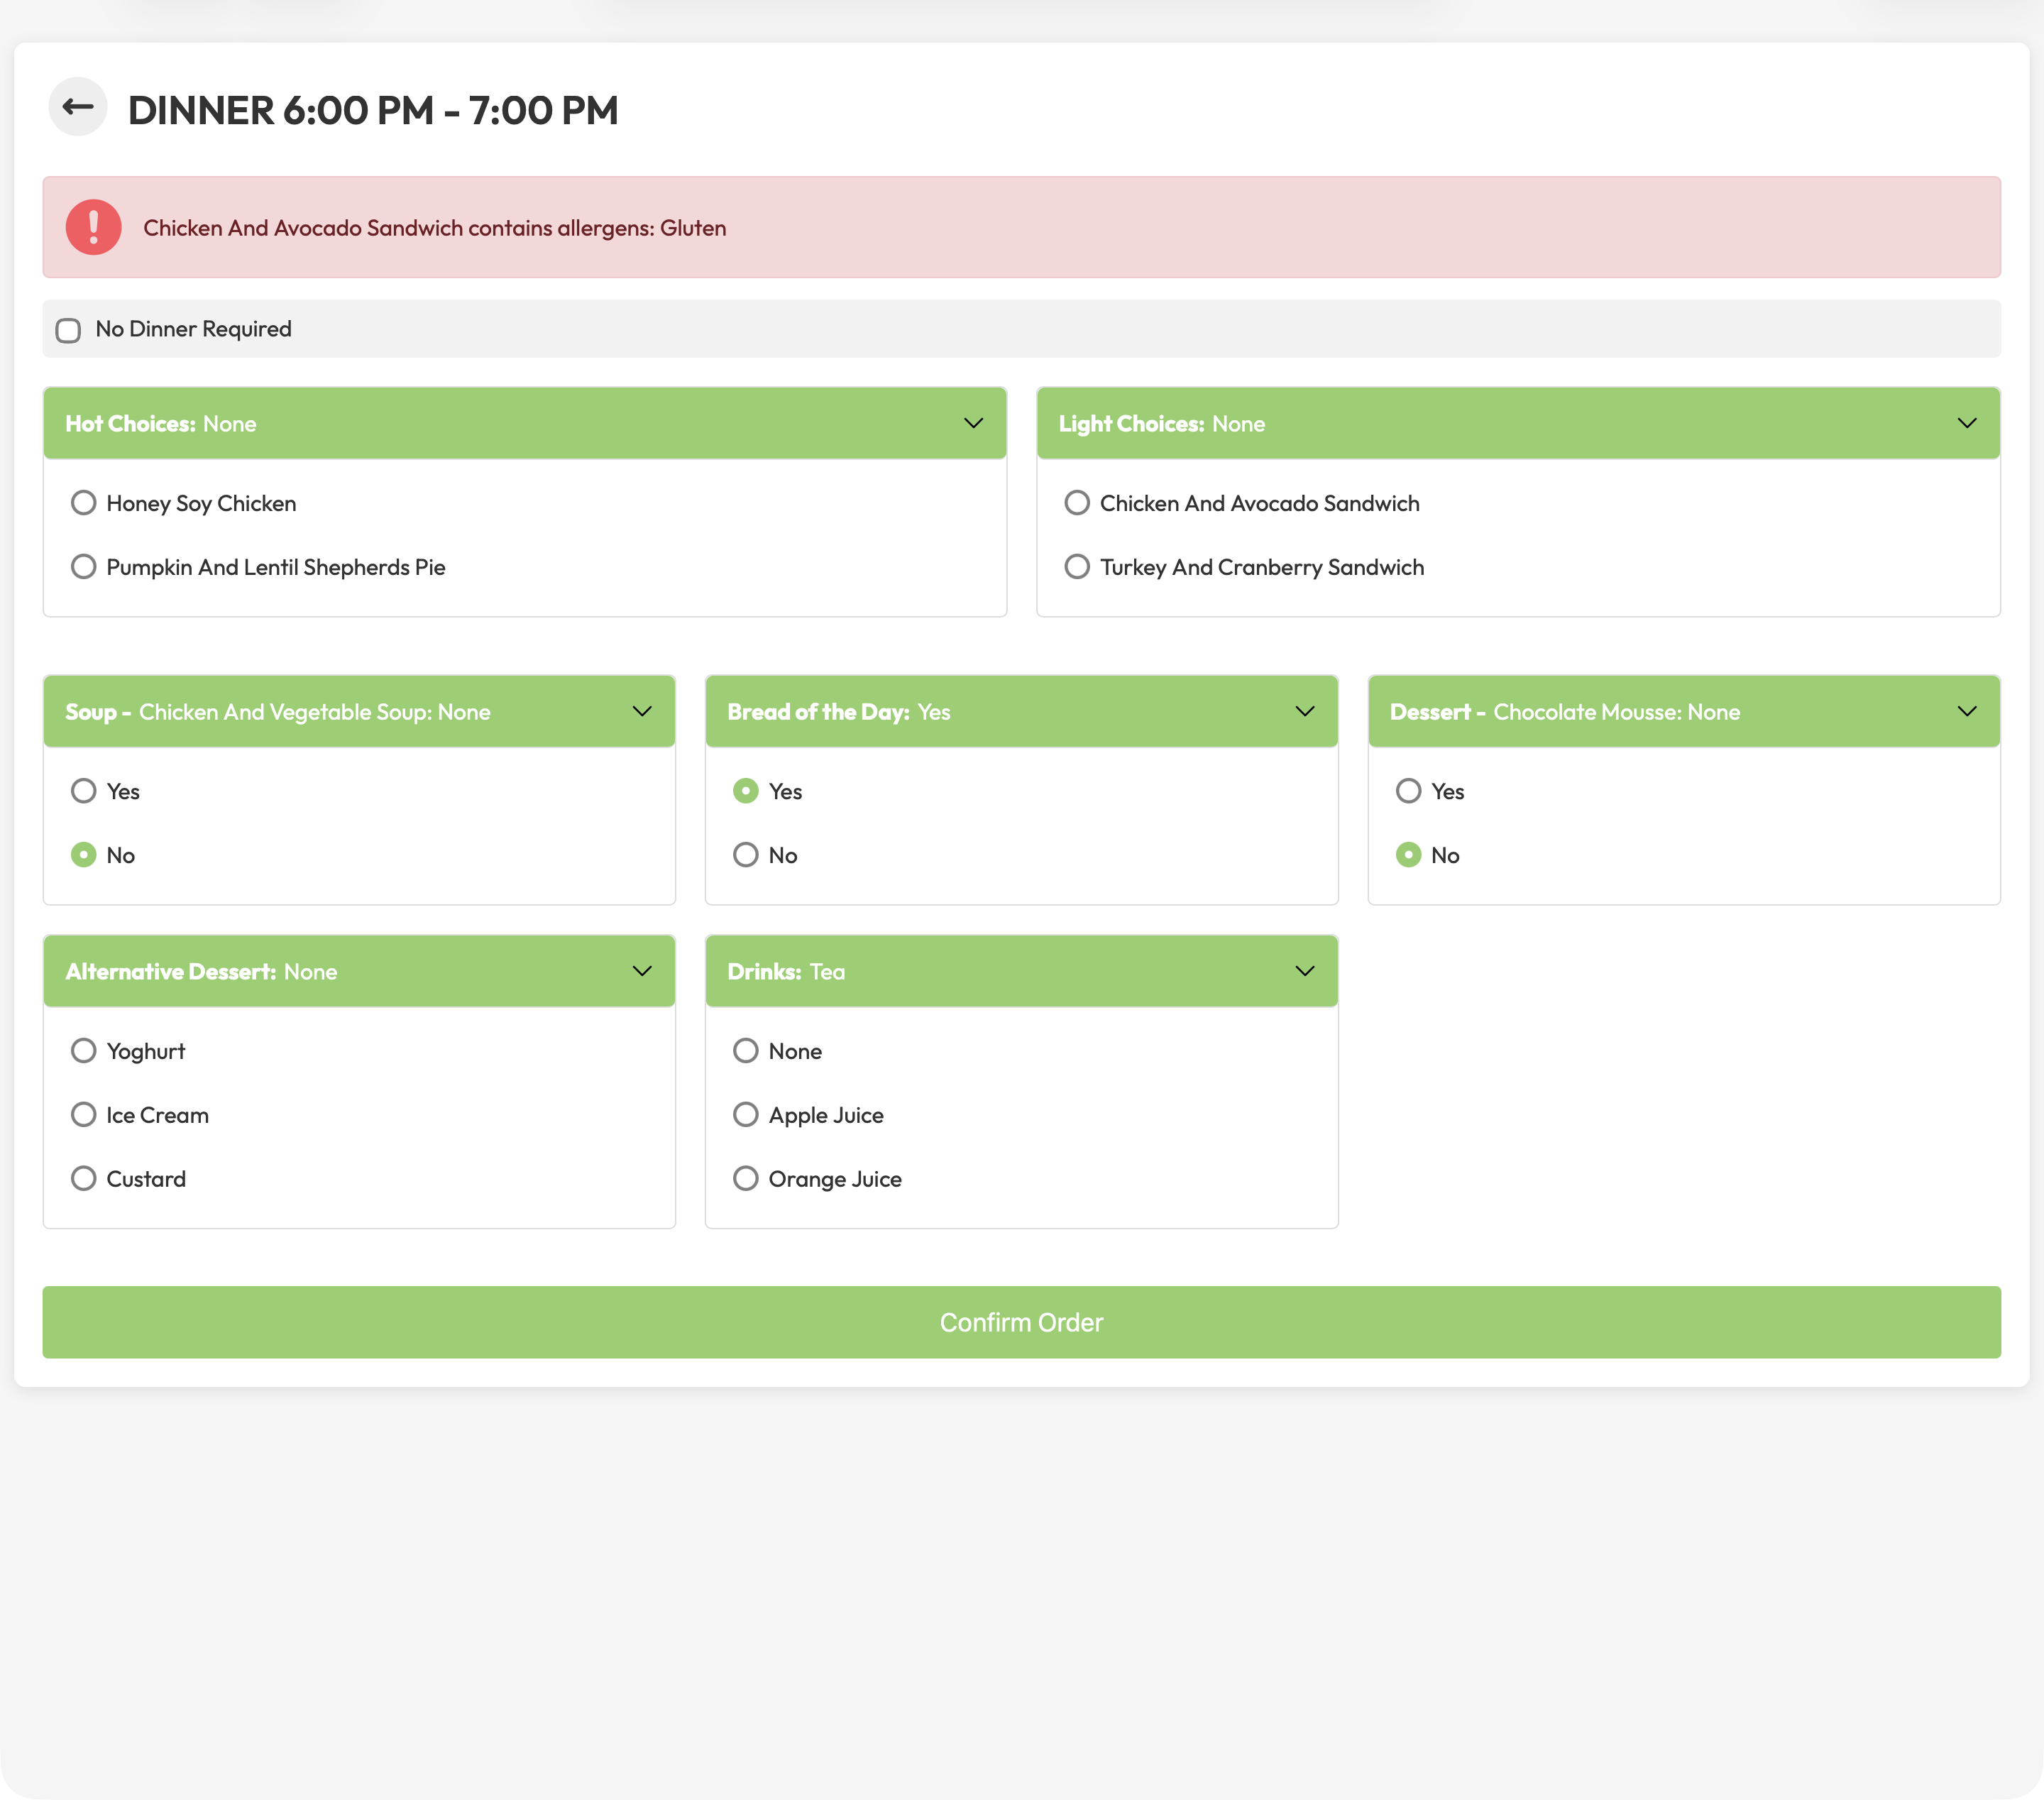Choose Orange Juice drink option
Viewport: 2044px width, 1800px height.
(x=746, y=1179)
